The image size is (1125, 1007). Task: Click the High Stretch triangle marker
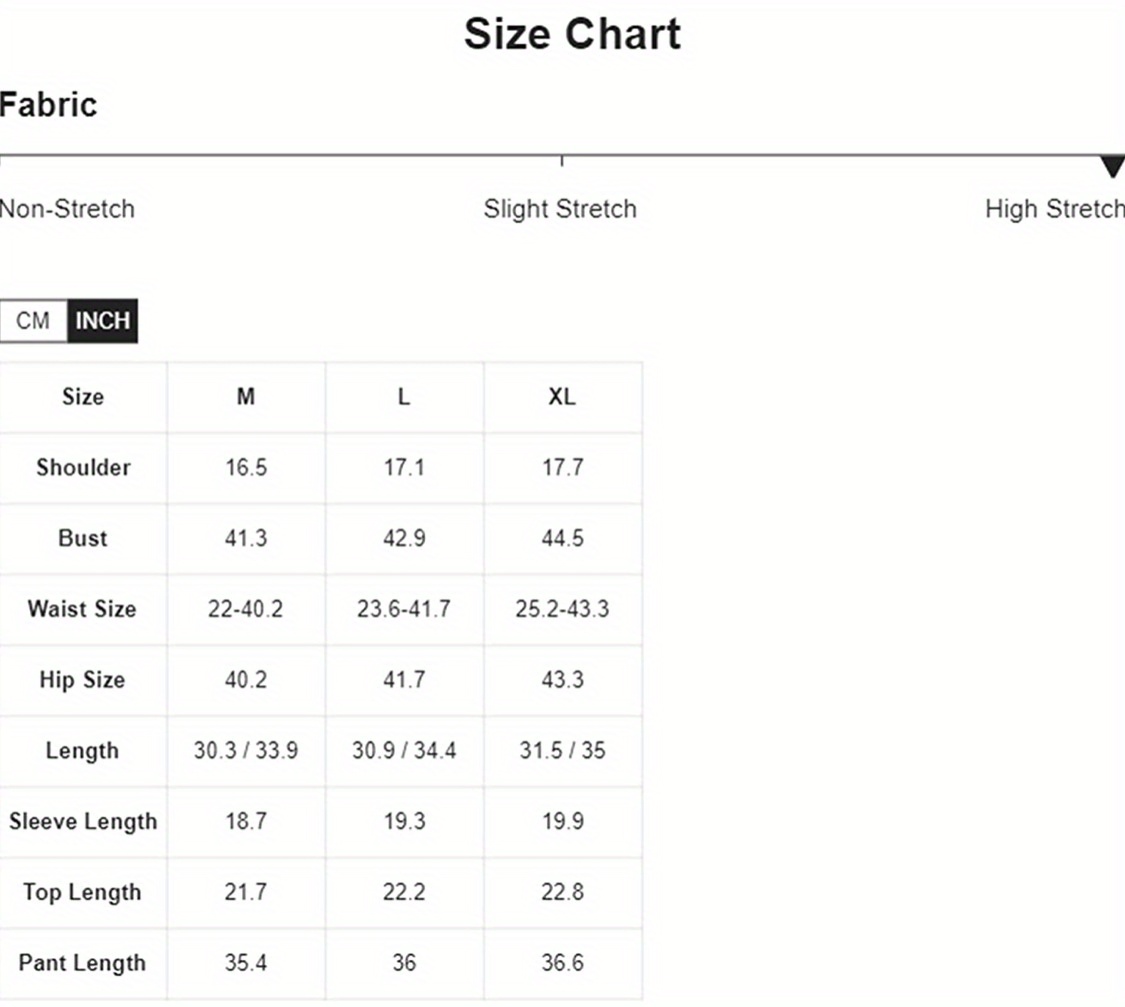[x=1113, y=166]
